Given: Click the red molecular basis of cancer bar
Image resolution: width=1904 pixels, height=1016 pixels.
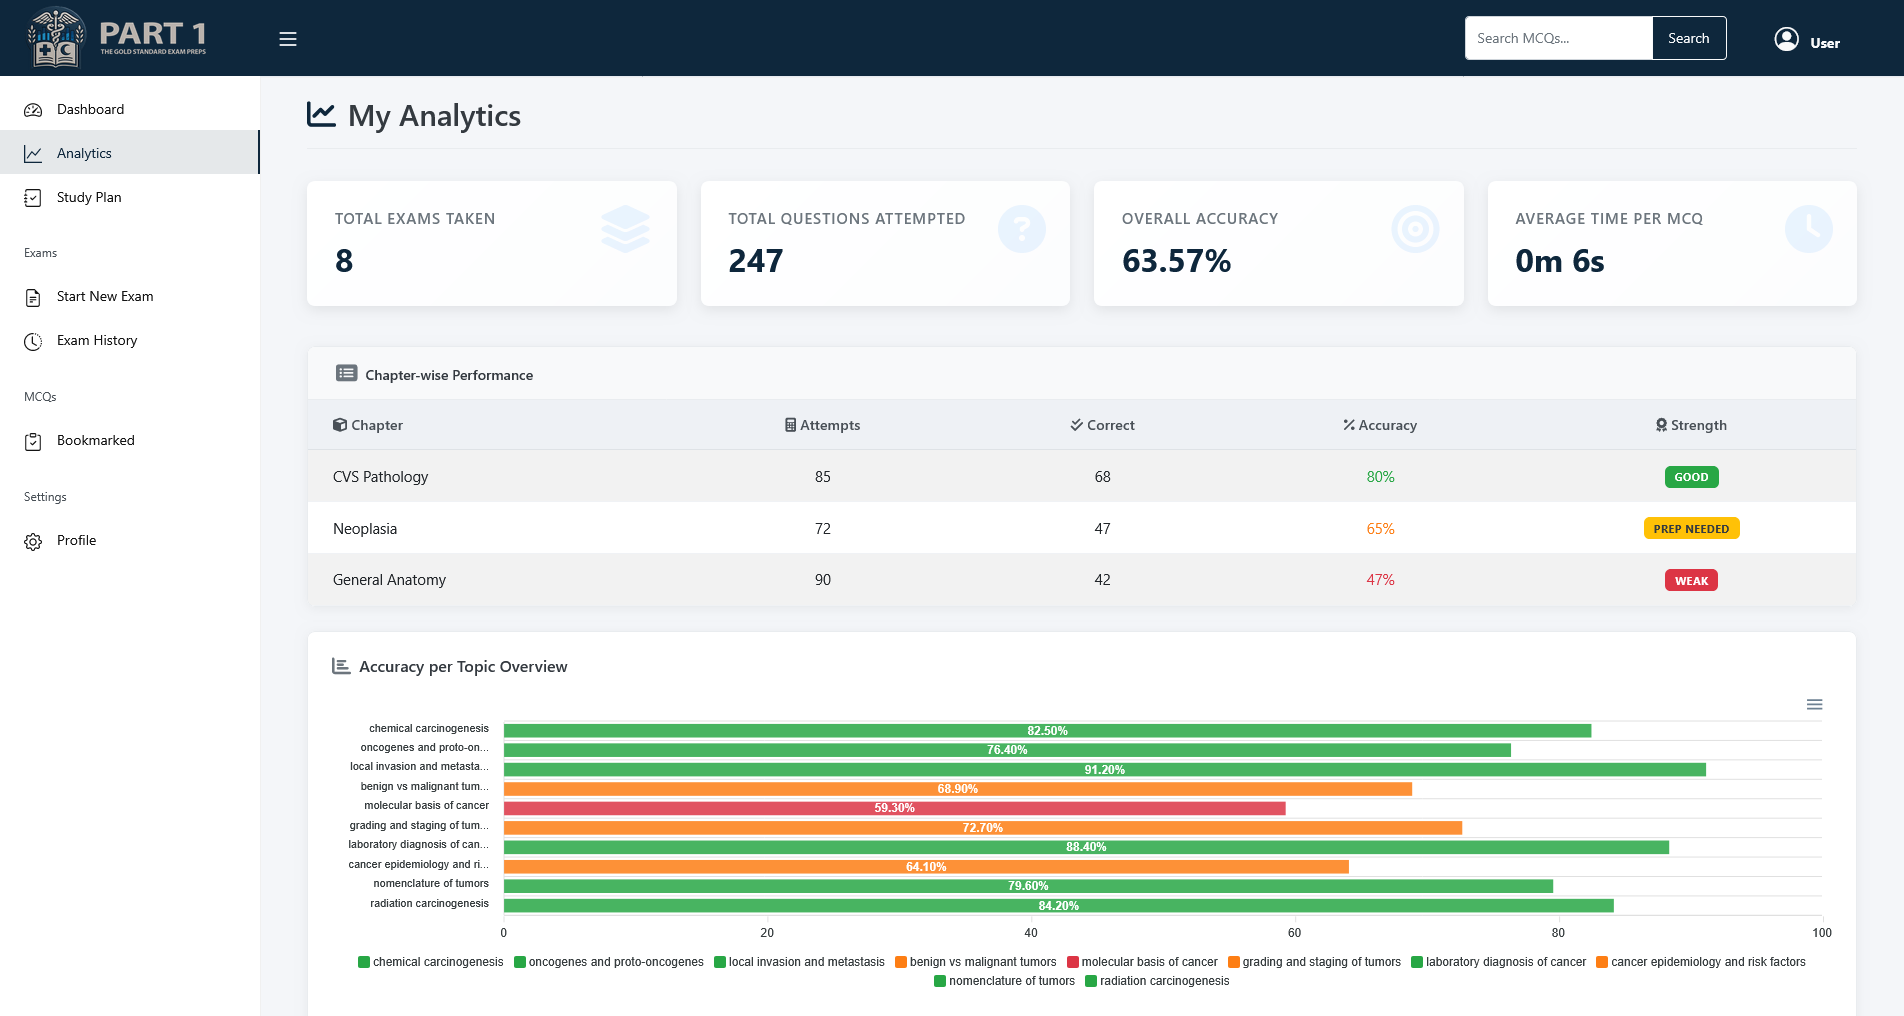Looking at the screenshot, I should (x=894, y=808).
